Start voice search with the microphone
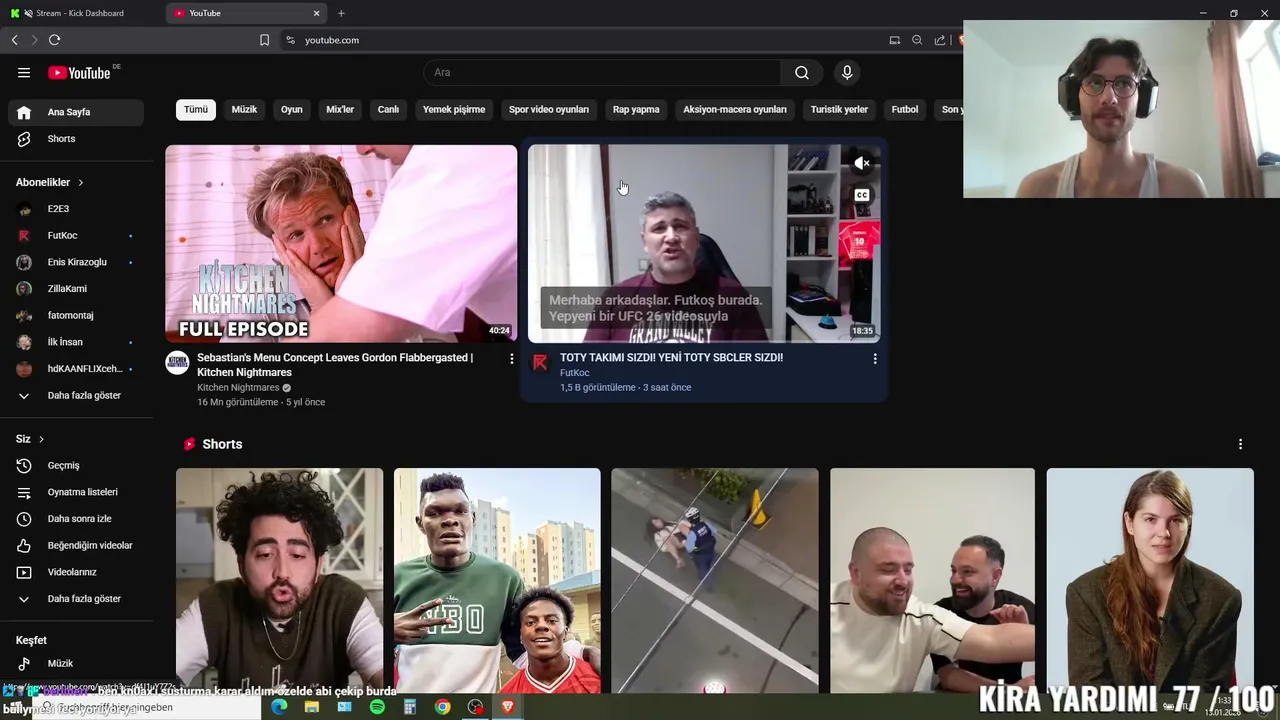 coord(847,72)
